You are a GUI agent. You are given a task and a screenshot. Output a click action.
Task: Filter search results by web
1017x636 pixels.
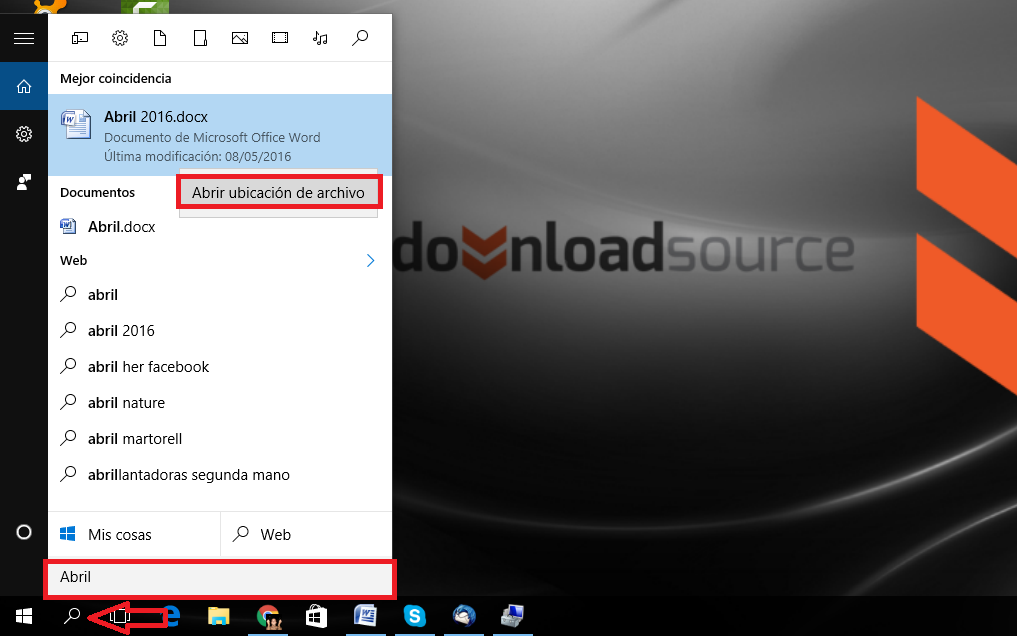point(360,38)
